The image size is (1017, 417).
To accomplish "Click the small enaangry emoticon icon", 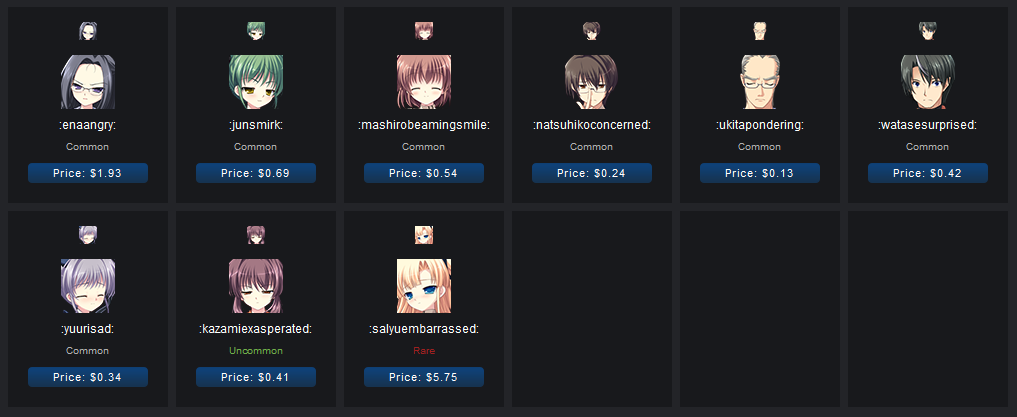I will 88,31.
